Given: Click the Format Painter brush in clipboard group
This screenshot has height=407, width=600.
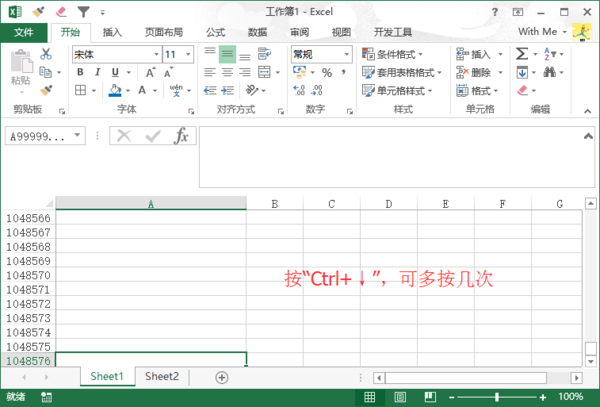Looking at the screenshot, I should 46,90.
